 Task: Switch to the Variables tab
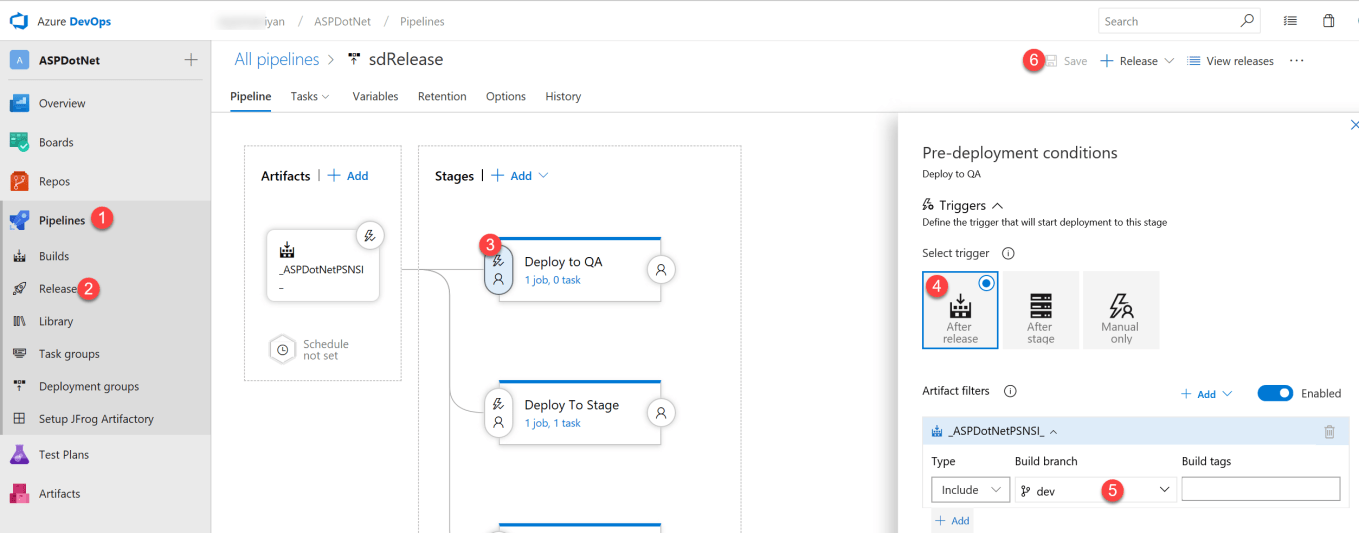[x=375, y=97]
